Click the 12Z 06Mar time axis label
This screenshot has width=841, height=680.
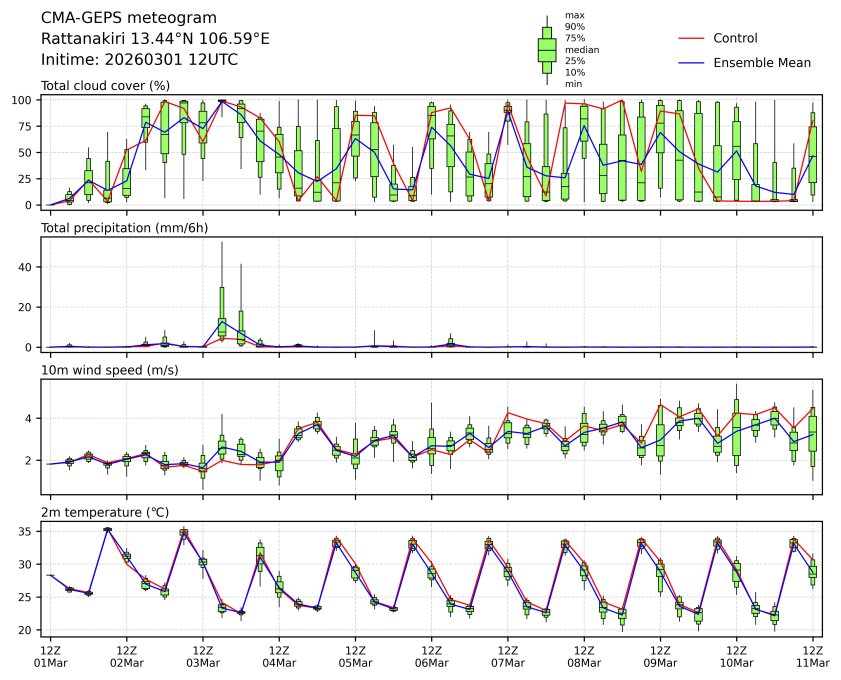431,655
